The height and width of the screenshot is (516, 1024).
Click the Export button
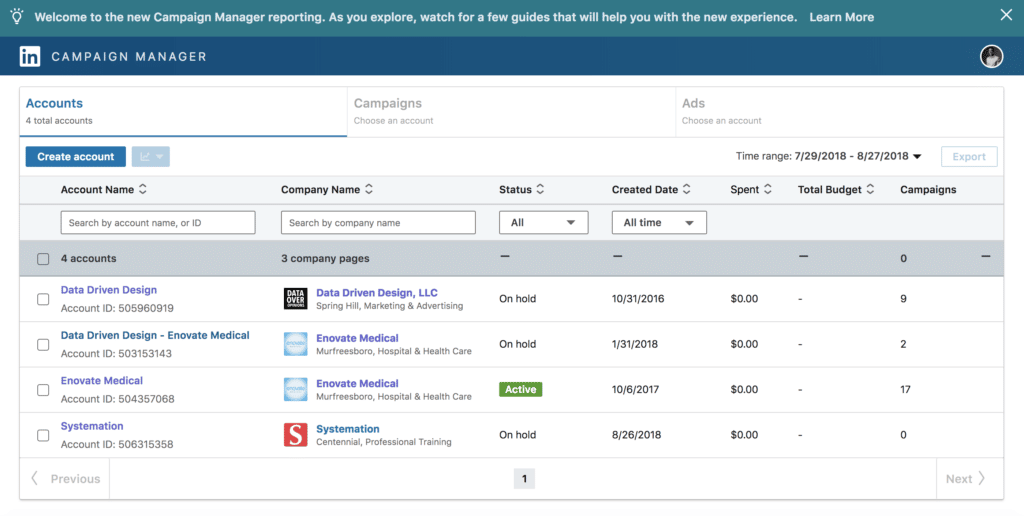click(969, 157)
